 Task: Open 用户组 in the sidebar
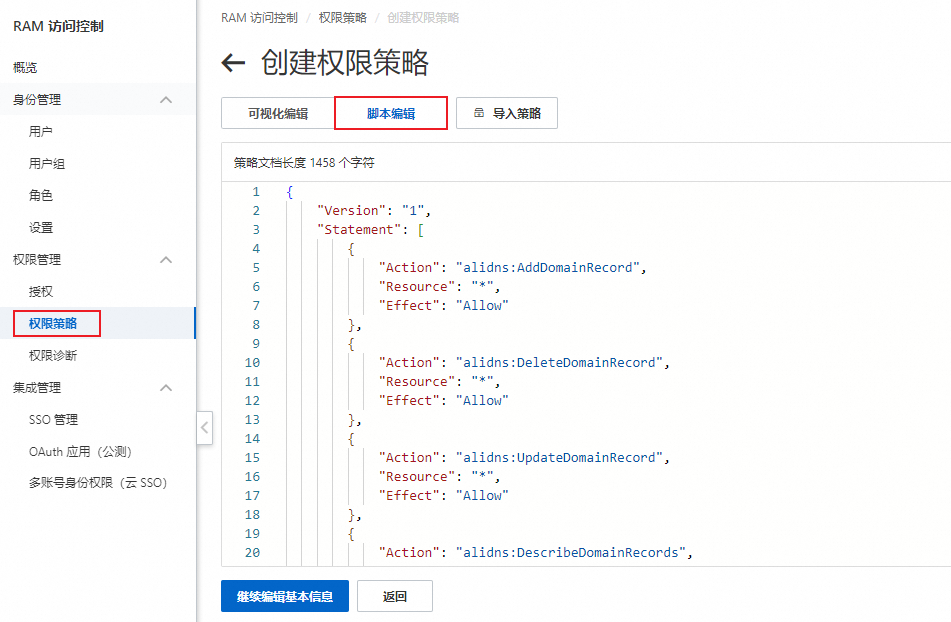tap(47, 164)
